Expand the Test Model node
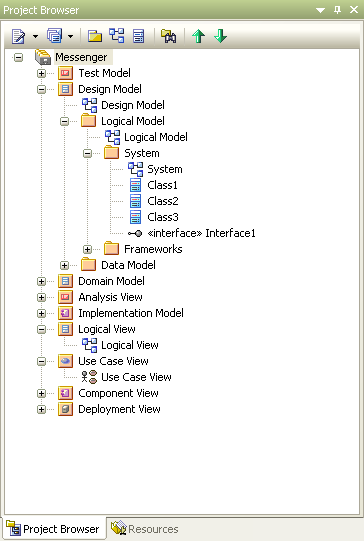This screenshot has height=541, width=364. 41,73
